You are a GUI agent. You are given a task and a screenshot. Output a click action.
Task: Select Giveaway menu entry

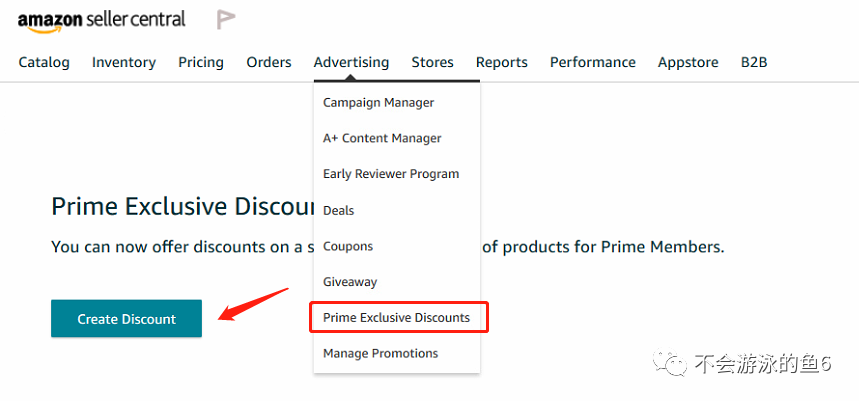pos(350,282)
